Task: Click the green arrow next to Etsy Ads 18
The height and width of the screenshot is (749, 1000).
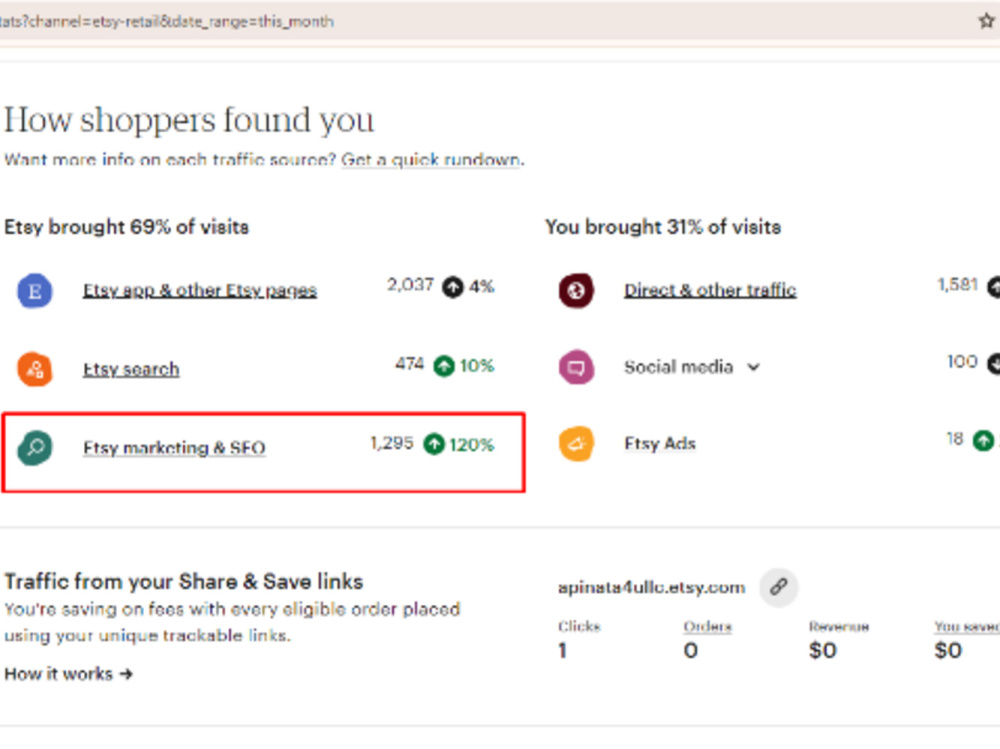Action: pyautogui.click(x=983, y=440)
